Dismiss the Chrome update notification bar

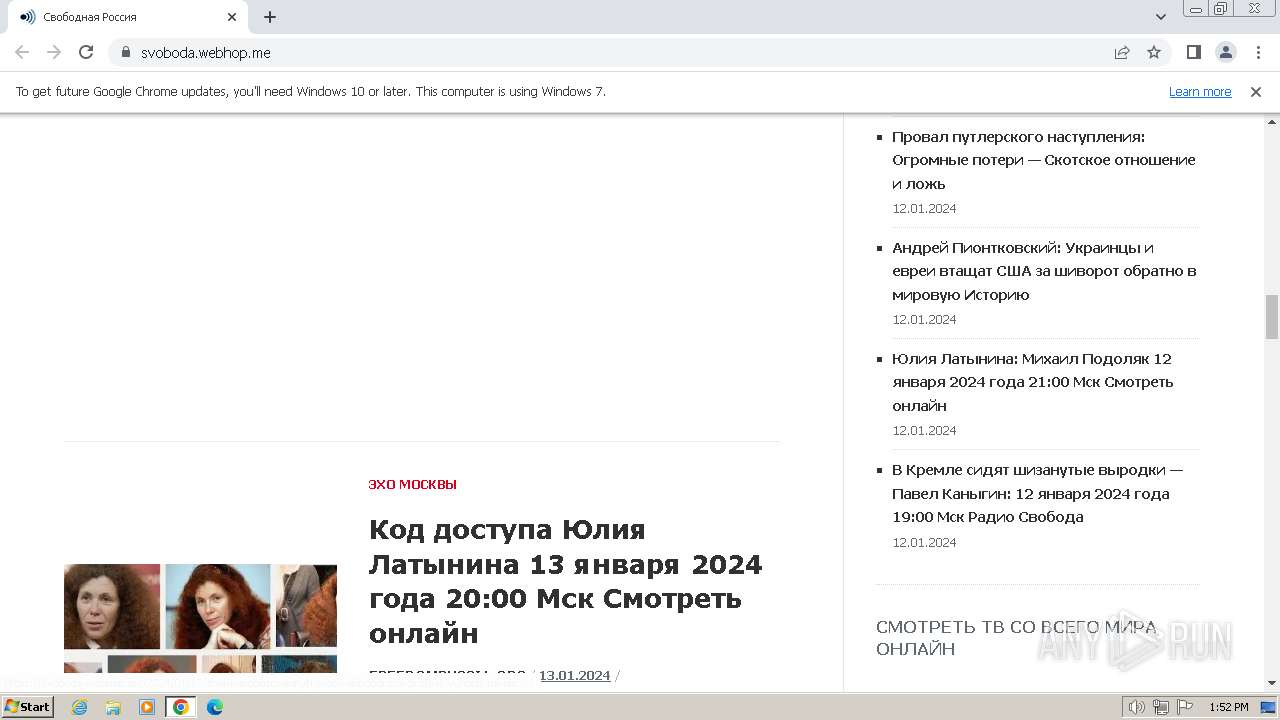(1256, 91)
